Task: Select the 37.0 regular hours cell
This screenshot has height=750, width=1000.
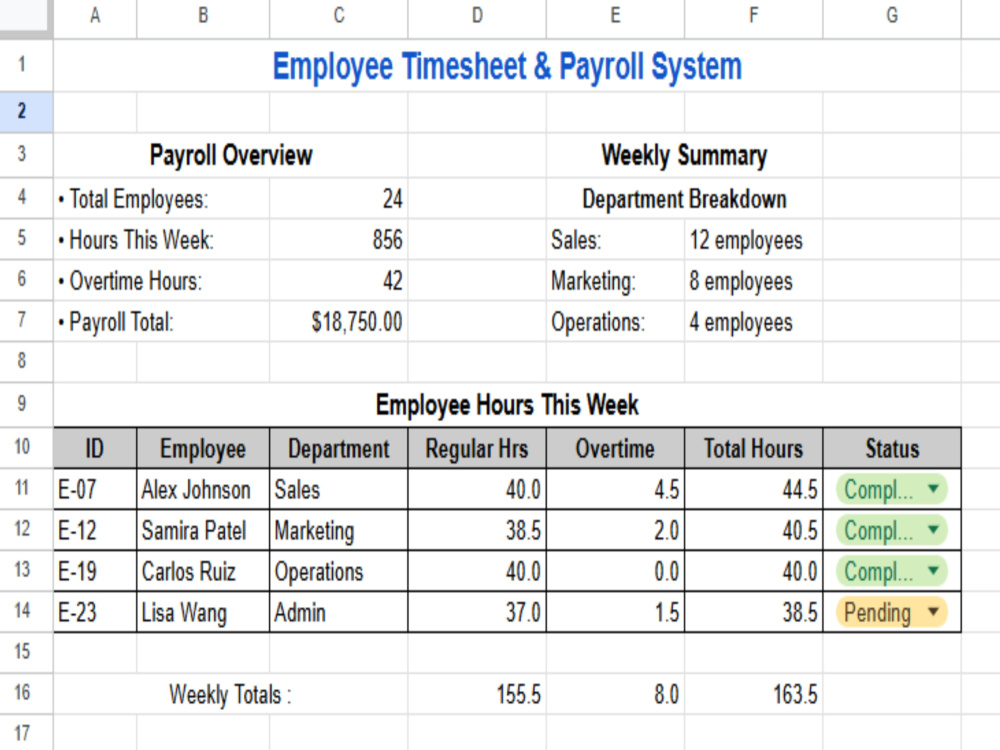Action: 477,612
